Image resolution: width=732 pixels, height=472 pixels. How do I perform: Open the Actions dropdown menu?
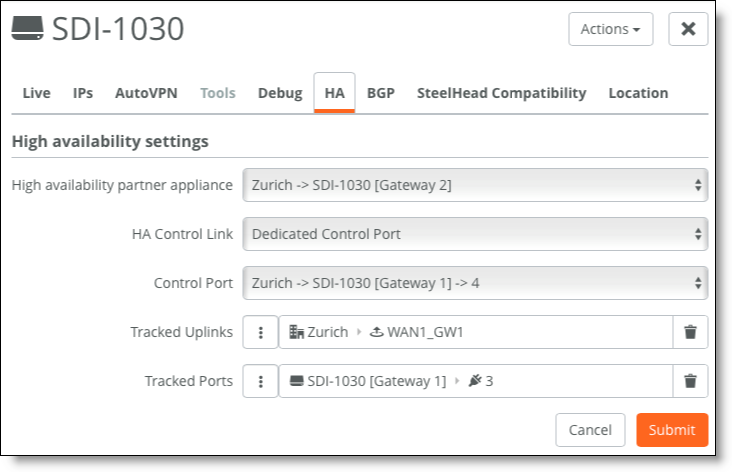610,29
